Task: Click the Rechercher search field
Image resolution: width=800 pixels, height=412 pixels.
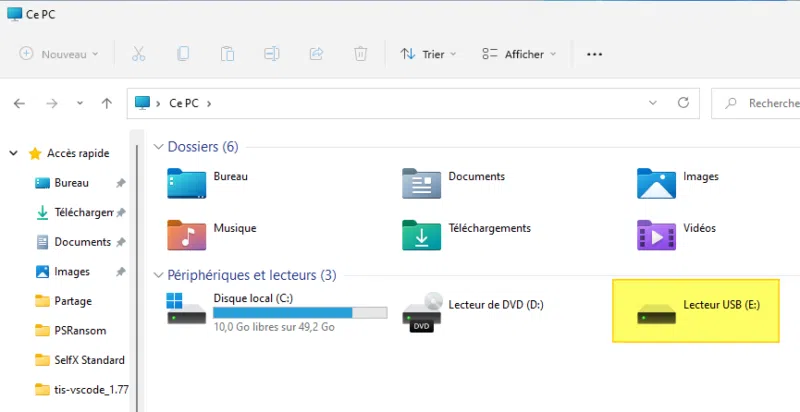Action: 756,104
